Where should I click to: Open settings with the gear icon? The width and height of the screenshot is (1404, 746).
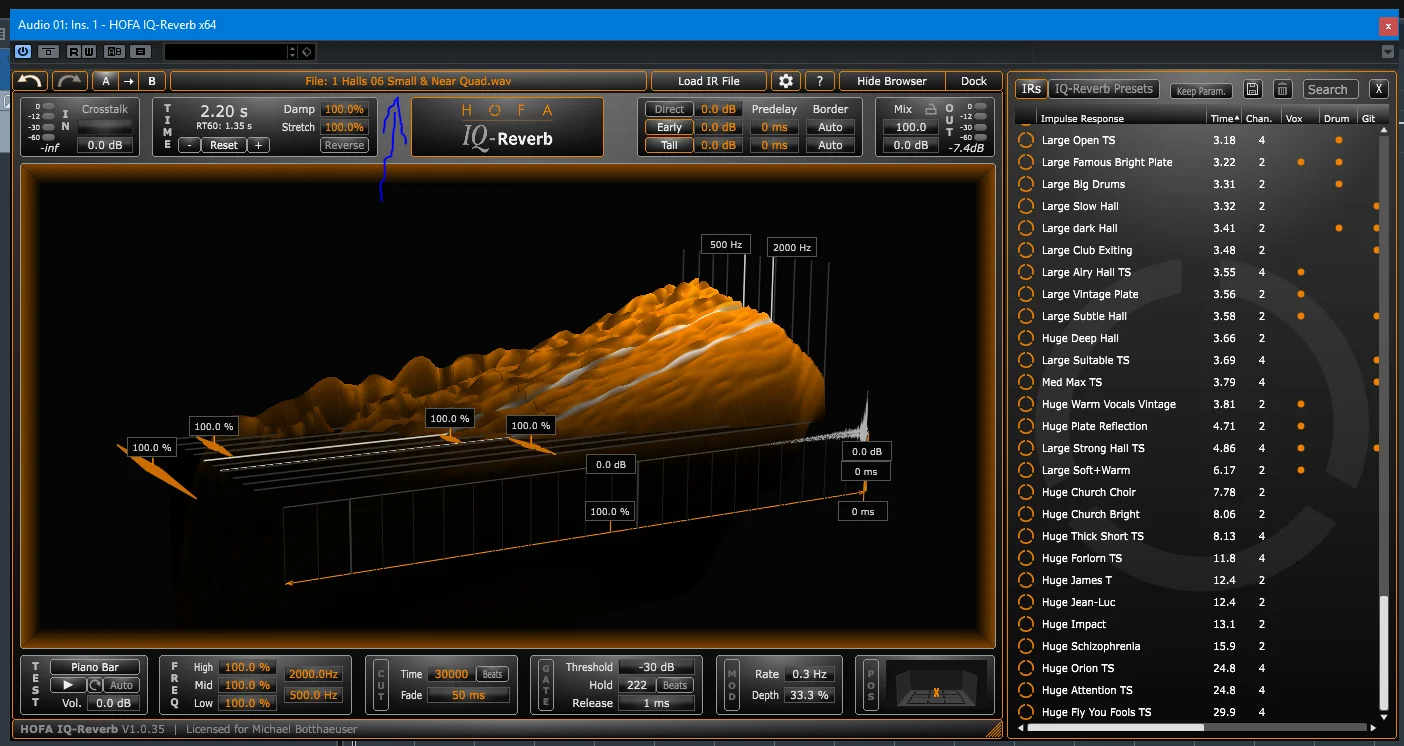click(786, 81)
